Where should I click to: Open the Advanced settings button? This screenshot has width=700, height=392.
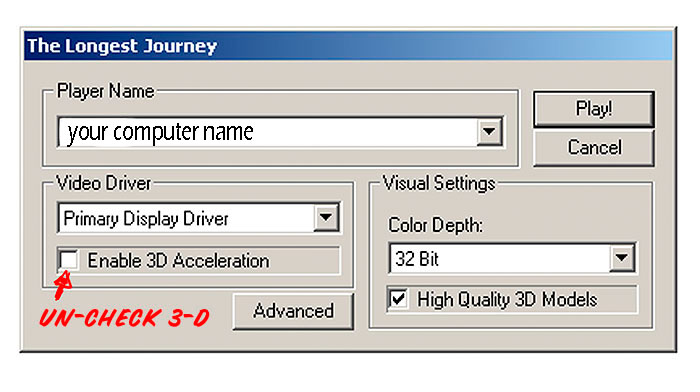(293, 311)
